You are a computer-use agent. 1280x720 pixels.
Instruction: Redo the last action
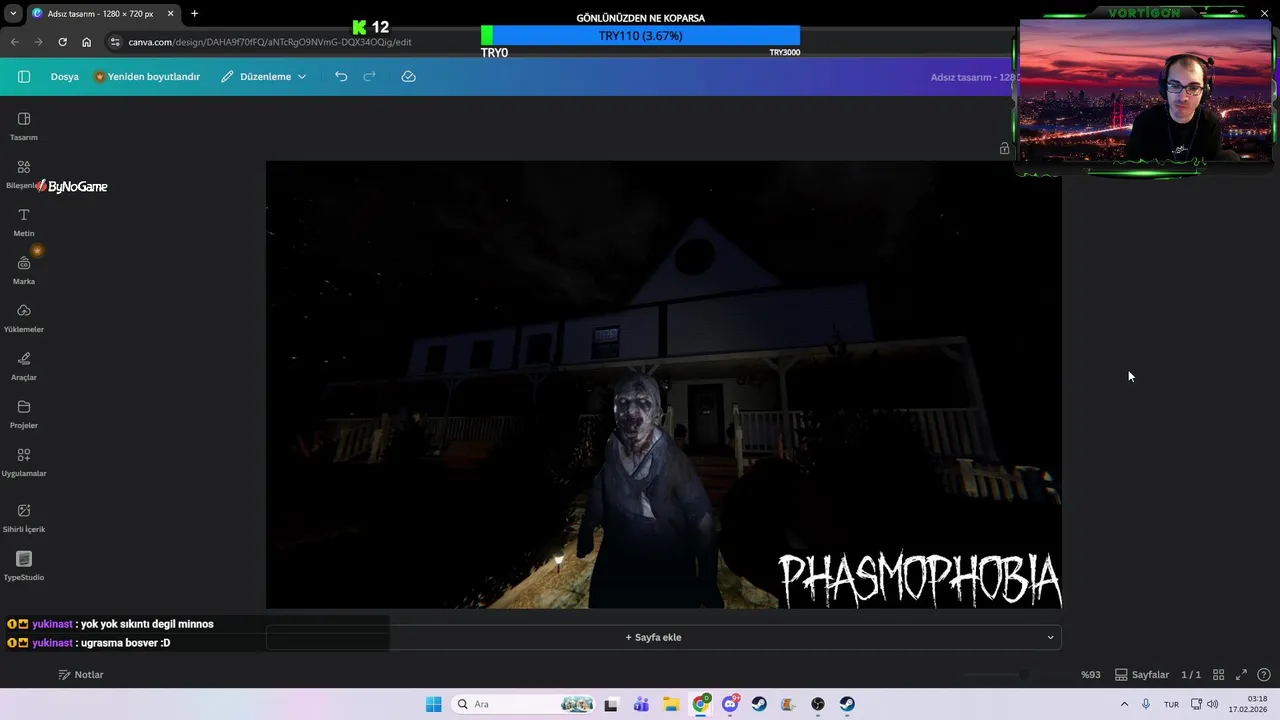pos(369,76)
